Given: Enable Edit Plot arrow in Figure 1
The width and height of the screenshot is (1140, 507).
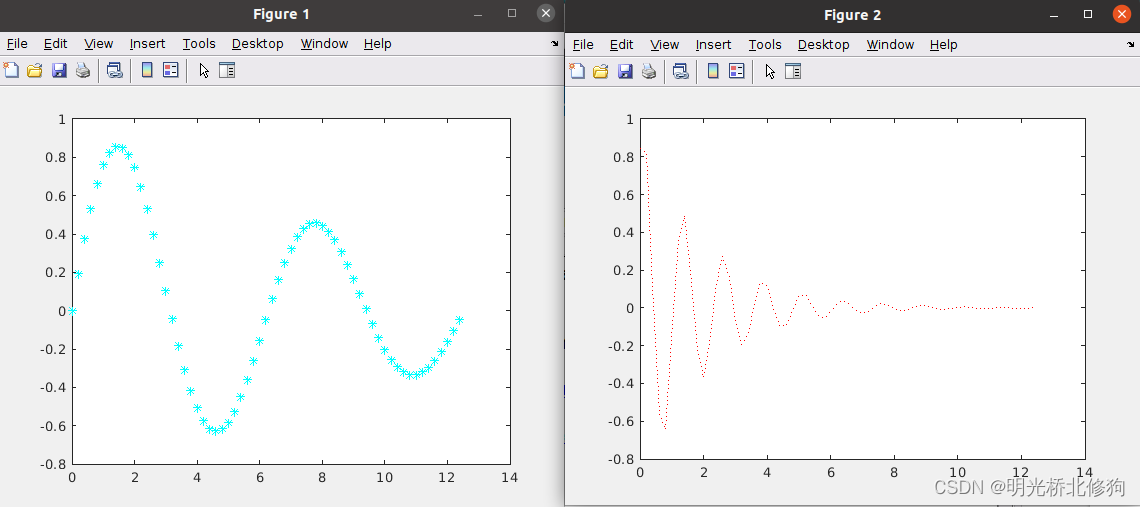Looking at the screenshot, I should click(x=204, y=70).
